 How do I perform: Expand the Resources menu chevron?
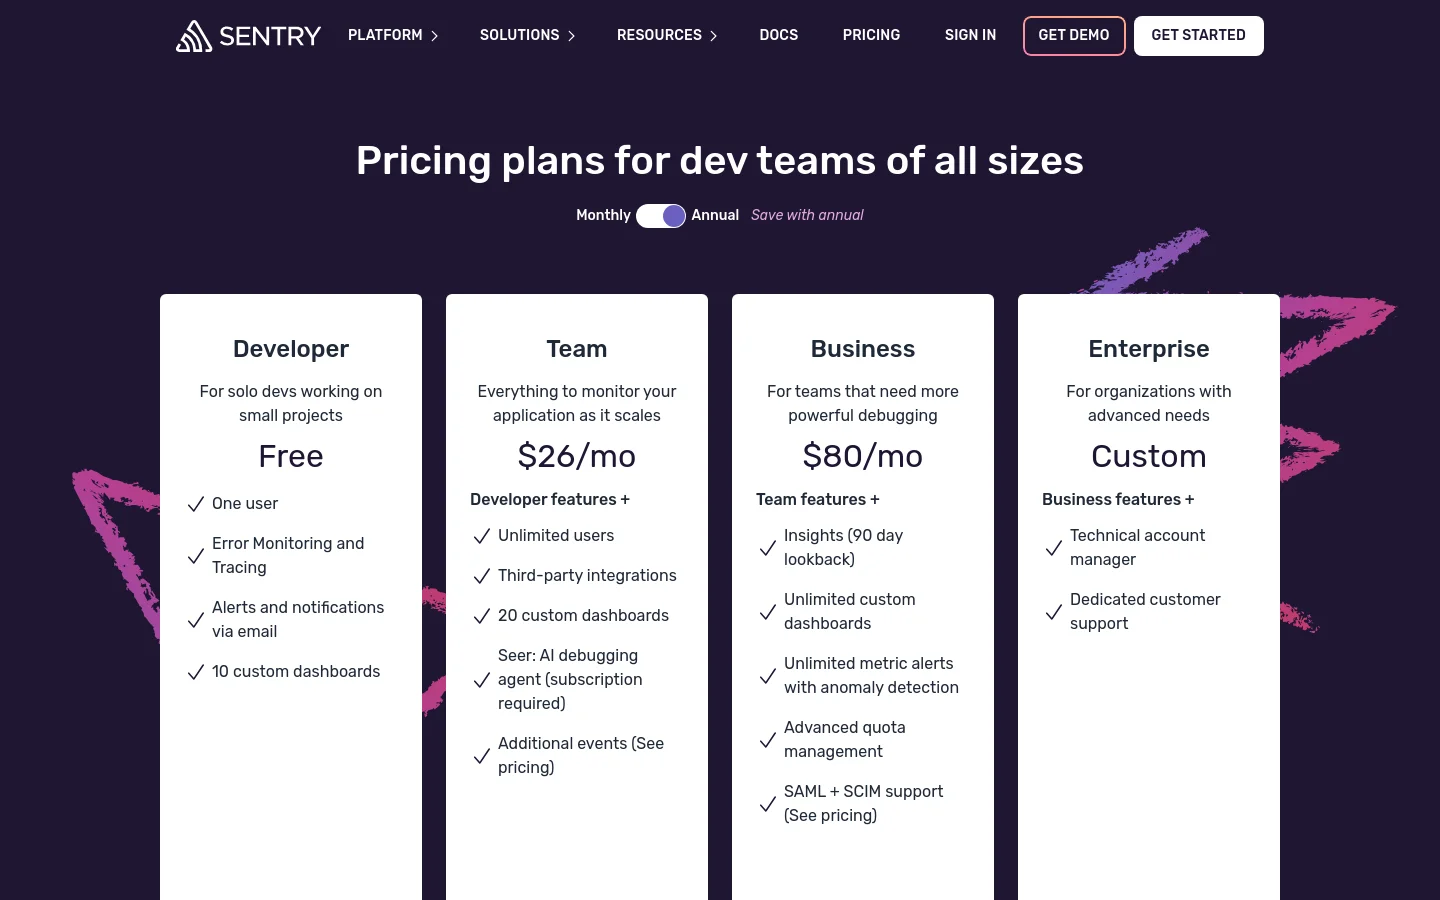coord(713,36)
